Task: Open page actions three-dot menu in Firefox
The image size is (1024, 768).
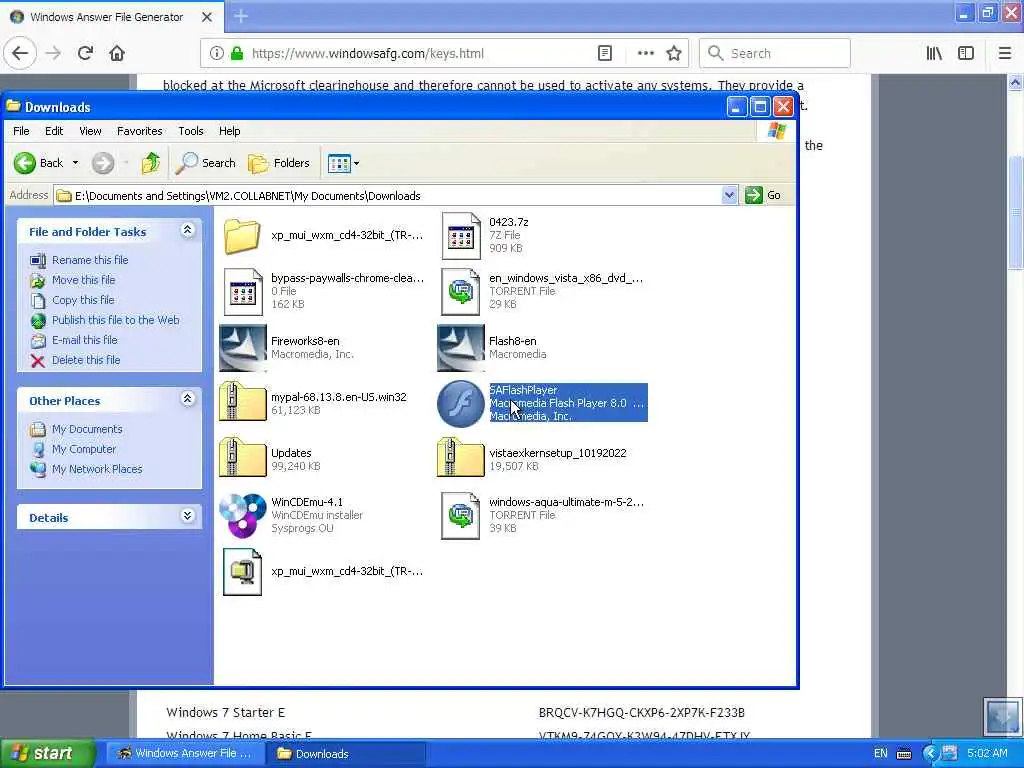Action: [645, 53]
